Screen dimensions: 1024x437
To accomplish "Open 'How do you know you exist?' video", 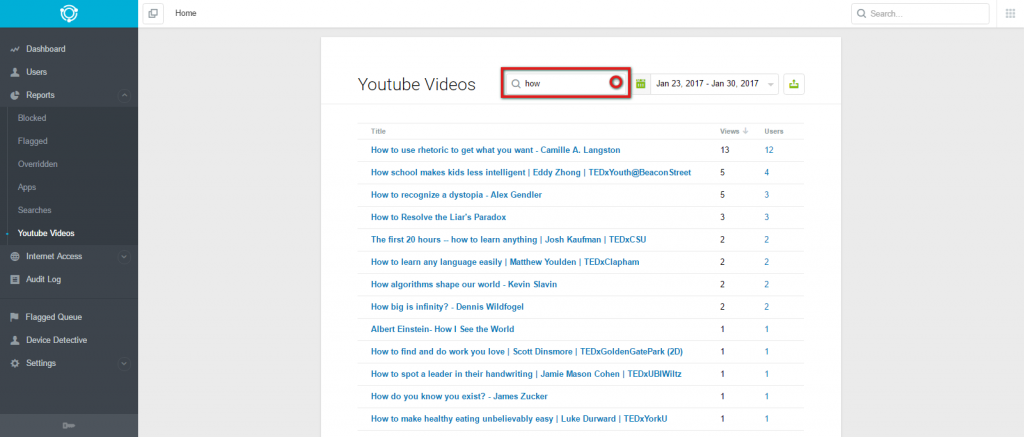I will pos(459,396).
